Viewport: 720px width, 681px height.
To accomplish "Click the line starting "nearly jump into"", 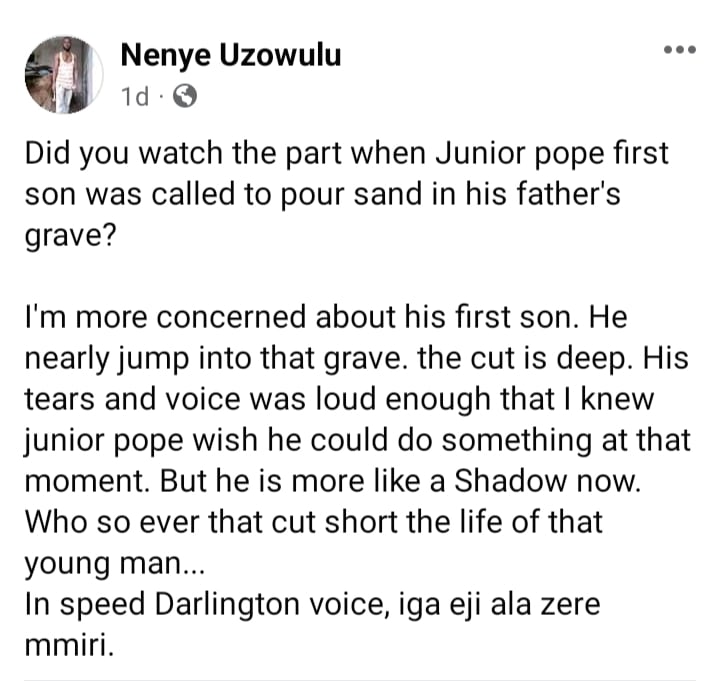I will pos(355,357).
